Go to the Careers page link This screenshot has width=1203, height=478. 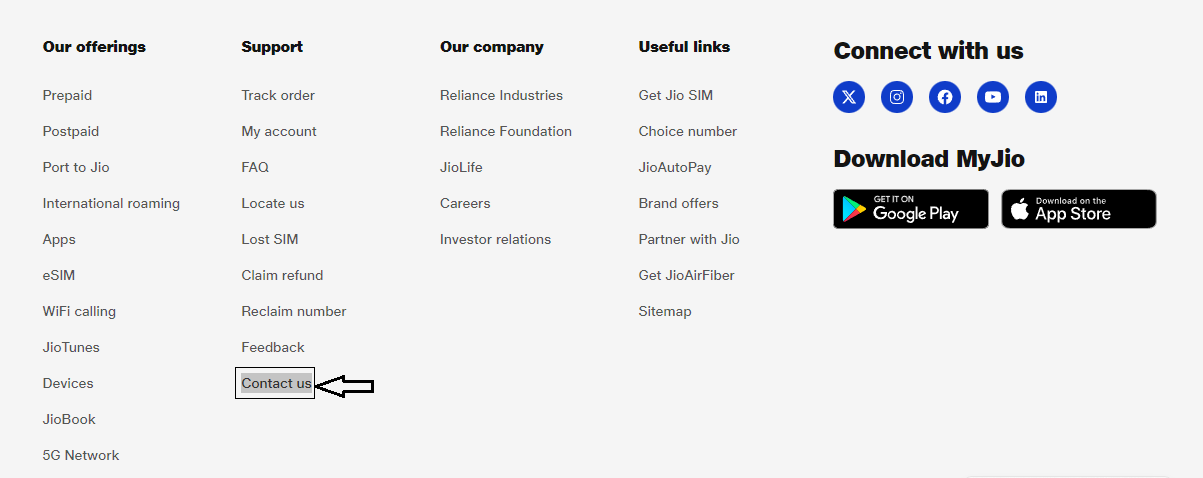465,203
